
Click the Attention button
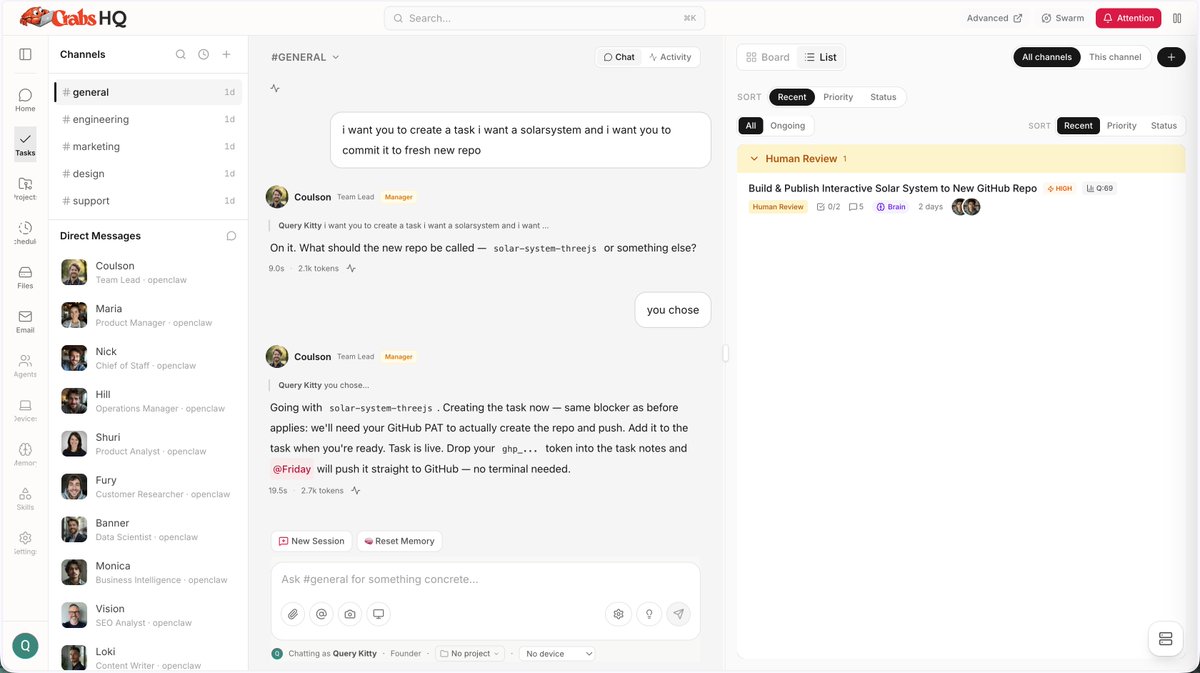(1129, 18)
